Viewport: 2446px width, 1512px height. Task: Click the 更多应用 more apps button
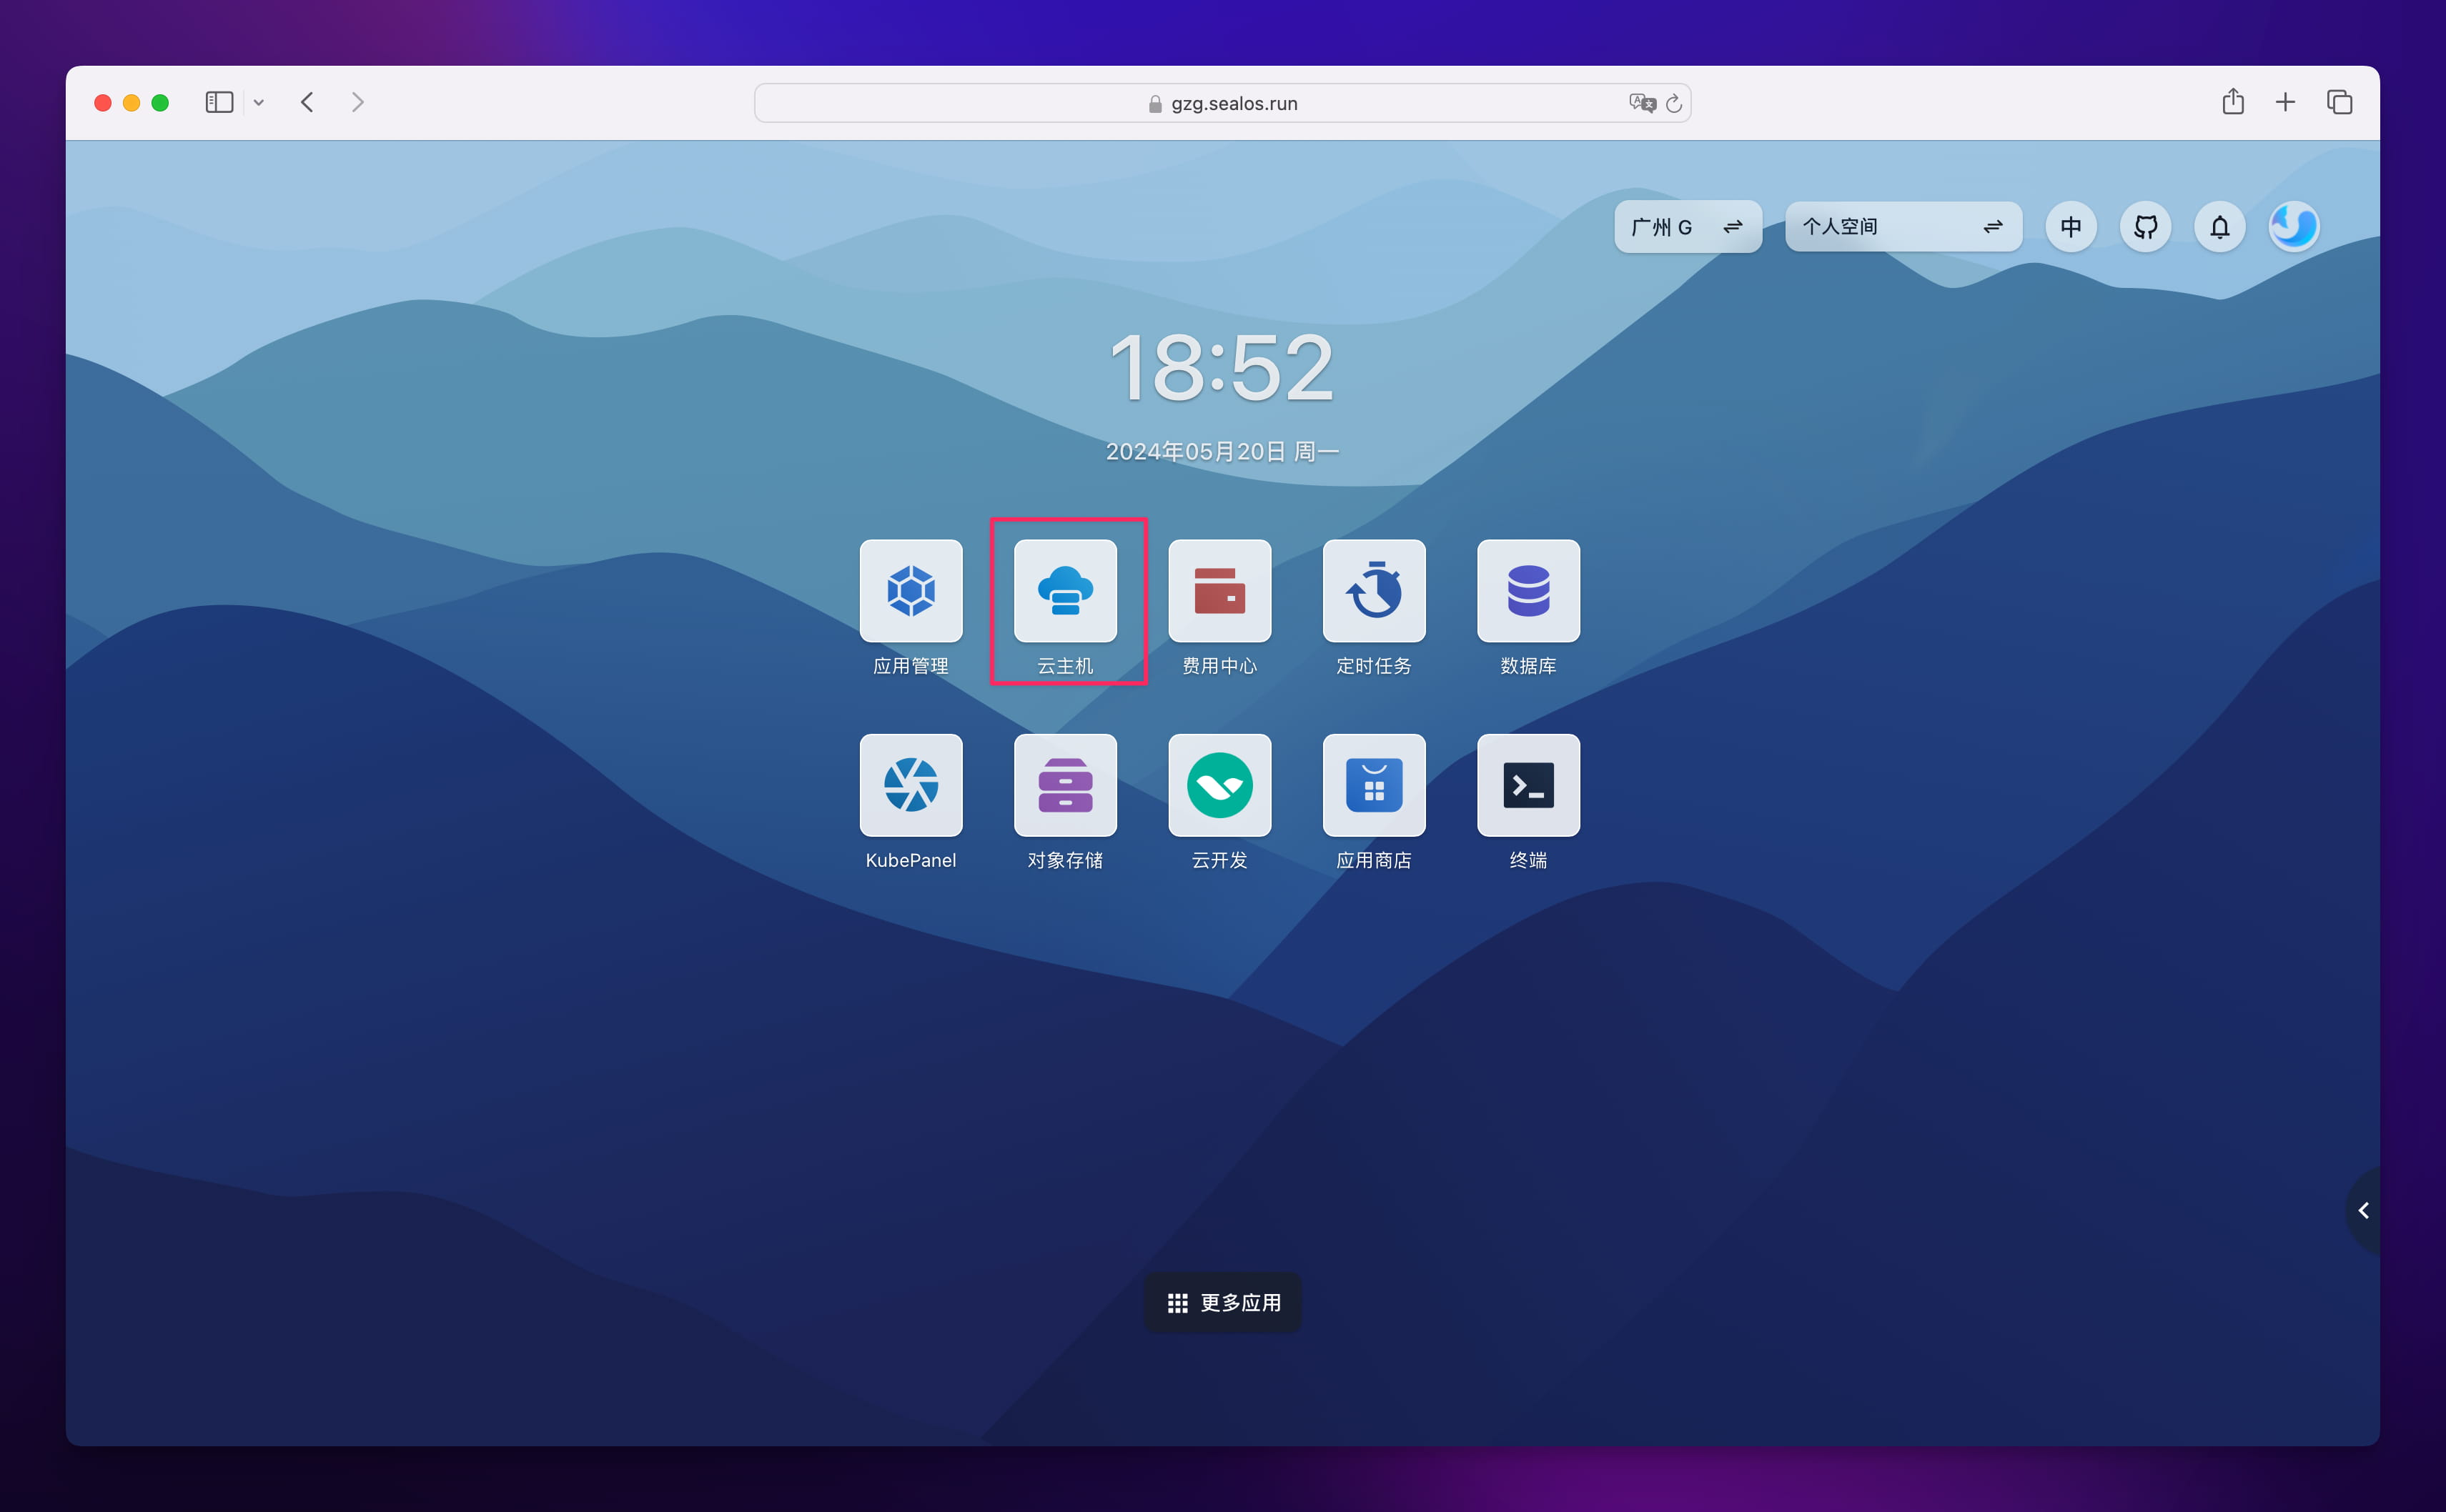(x=1223, y=1302)
